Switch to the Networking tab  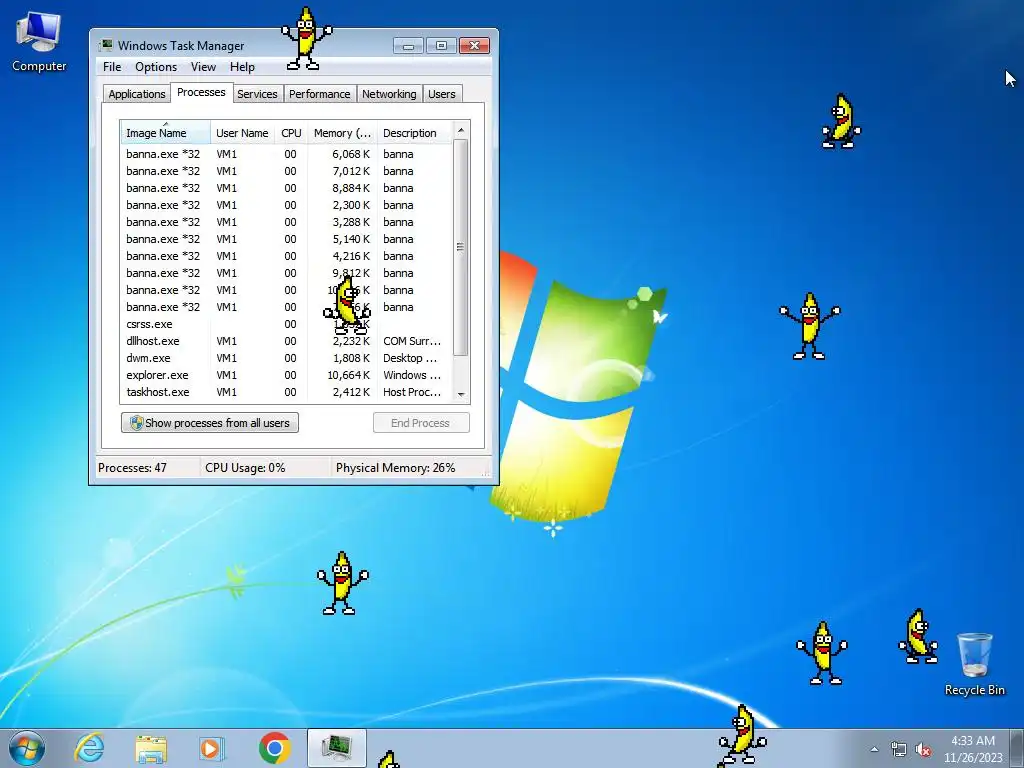389,94
